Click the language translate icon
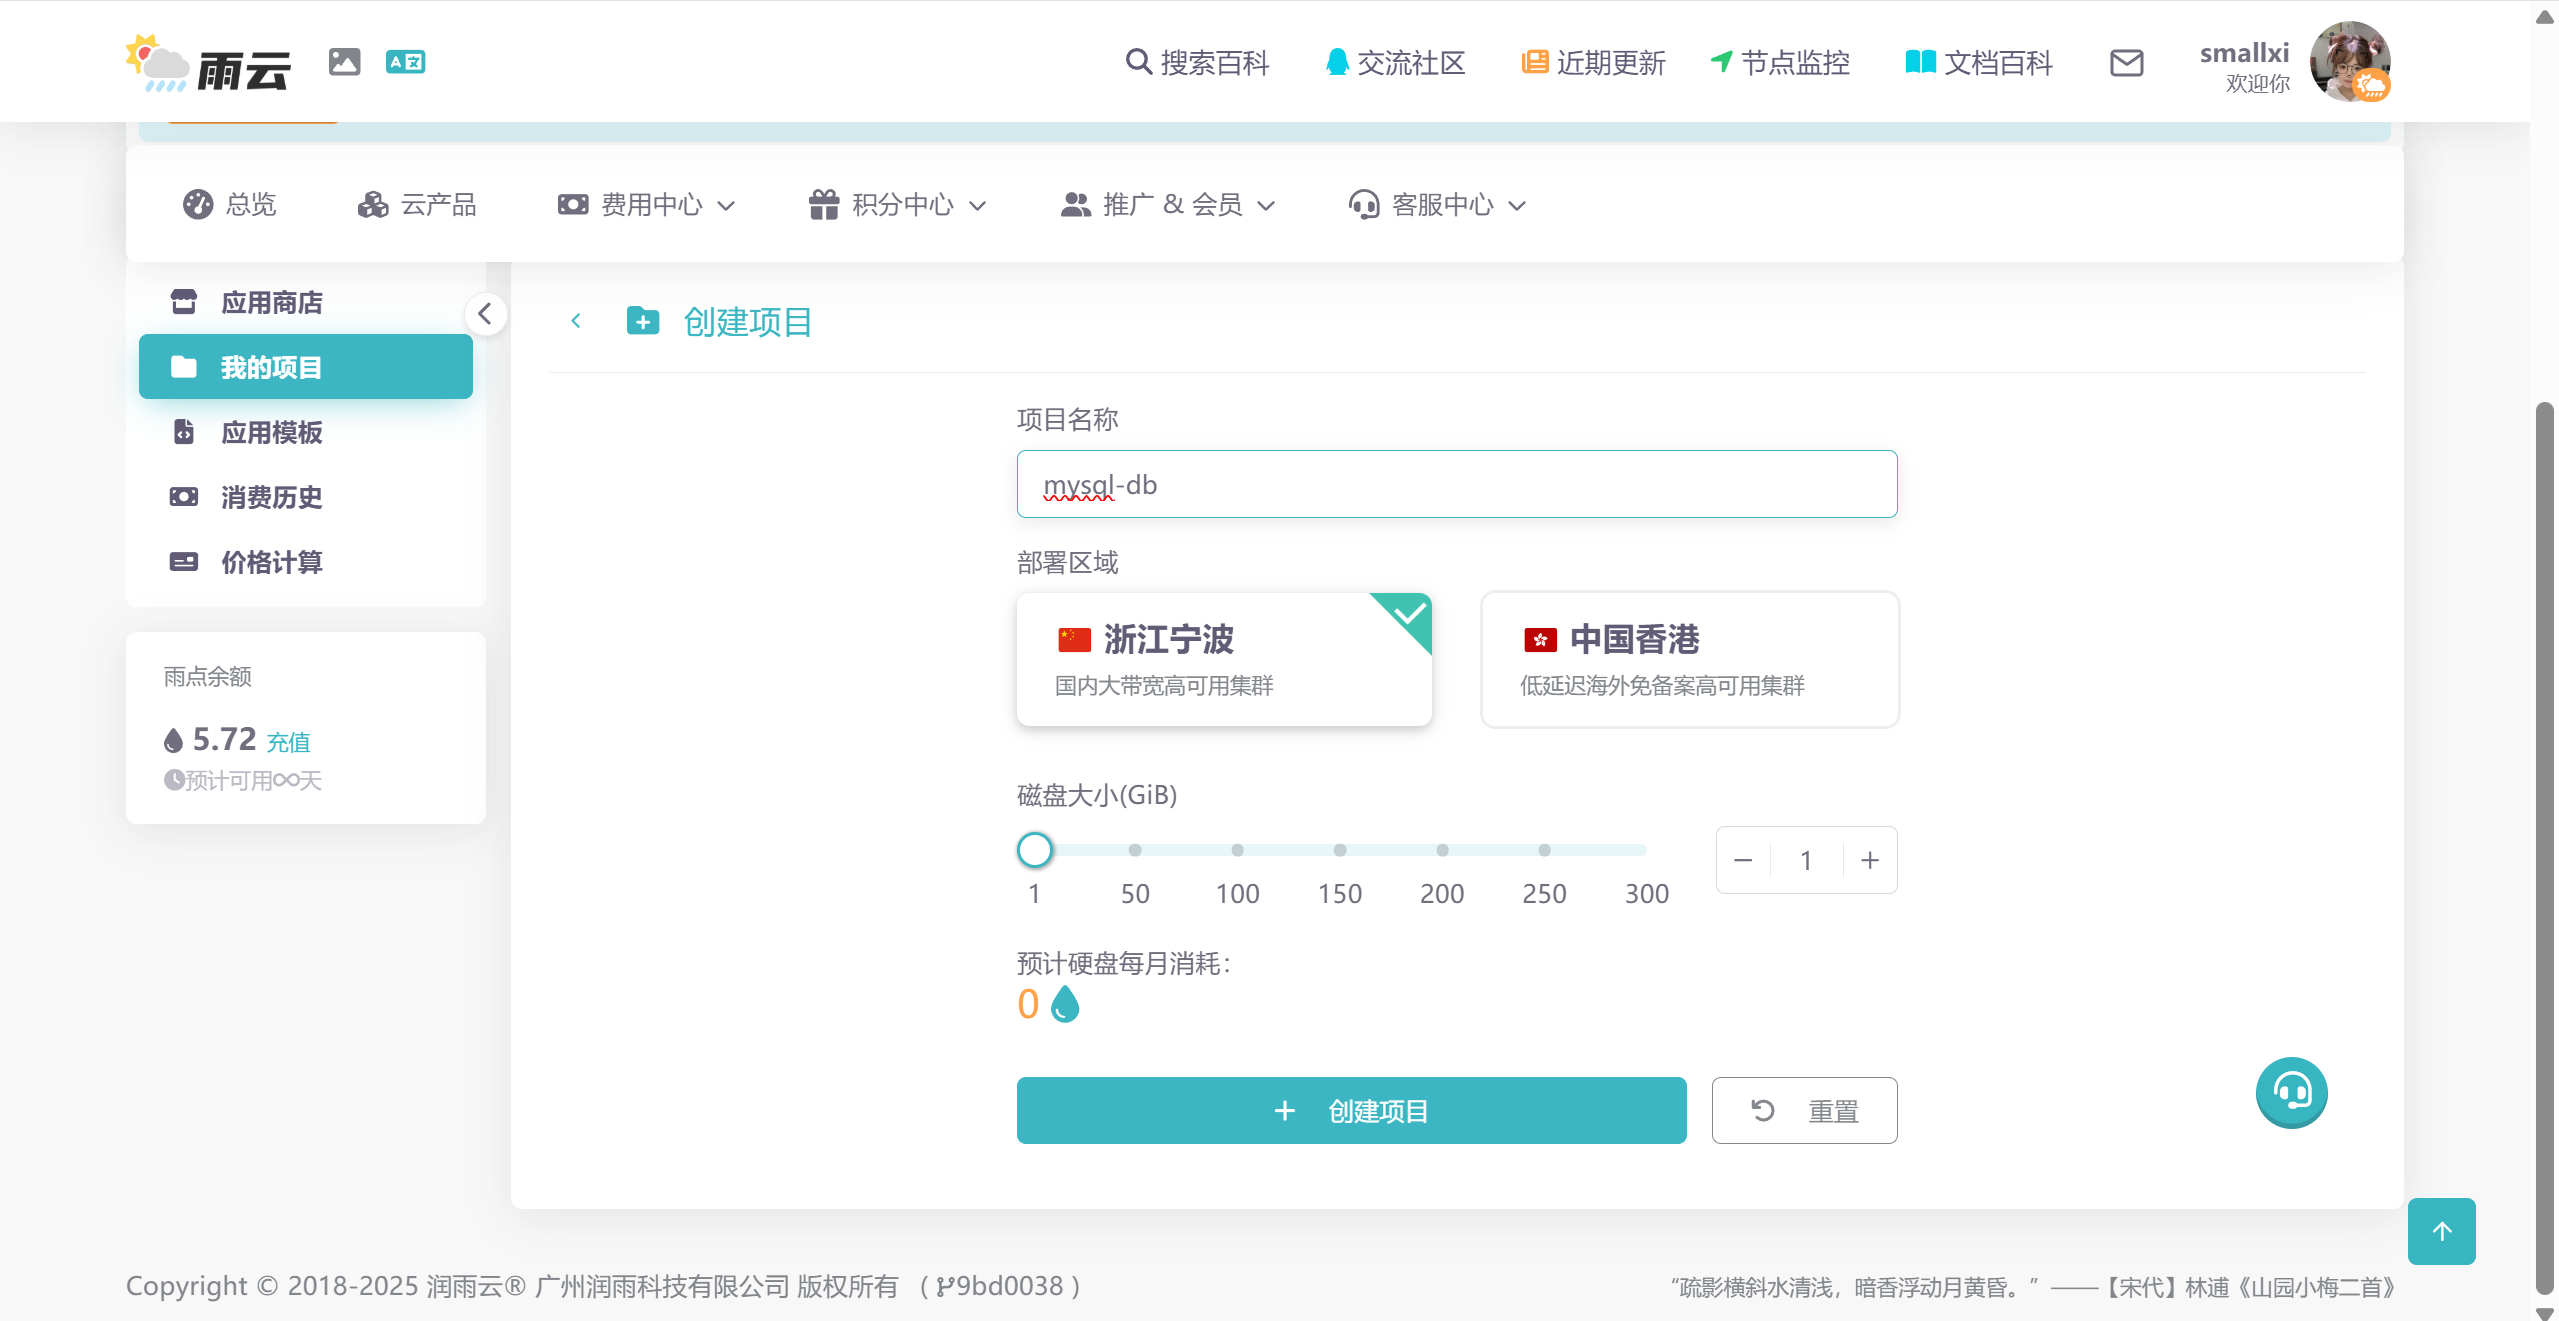Image resolution: width=2559 pixels, height=1321 pixels. click(405, 62)
